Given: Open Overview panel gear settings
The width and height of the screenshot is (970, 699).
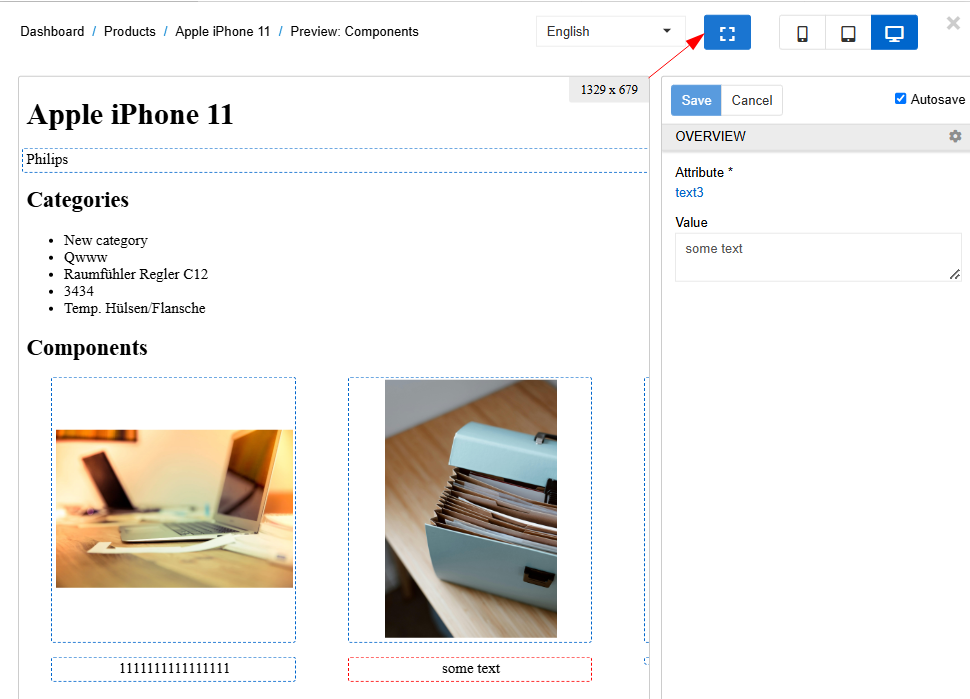Looking at the screenshot, I should 955,136.
